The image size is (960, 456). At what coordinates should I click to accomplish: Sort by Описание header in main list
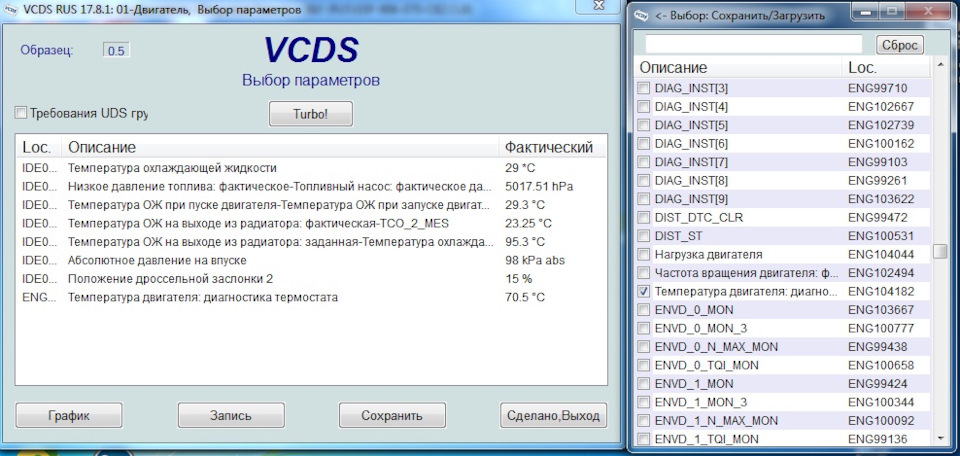click(280, 147)
